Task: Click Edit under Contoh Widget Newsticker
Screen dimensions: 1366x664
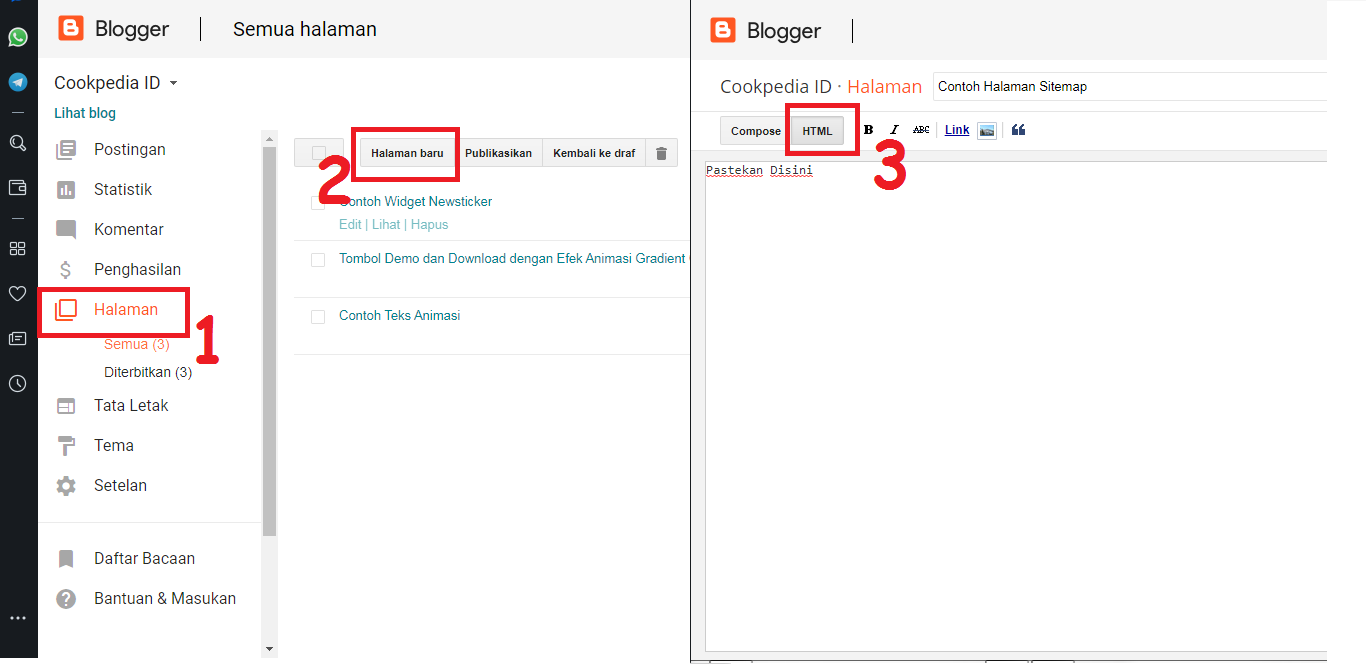Action: pyautogui.click(x=350, y=225)
